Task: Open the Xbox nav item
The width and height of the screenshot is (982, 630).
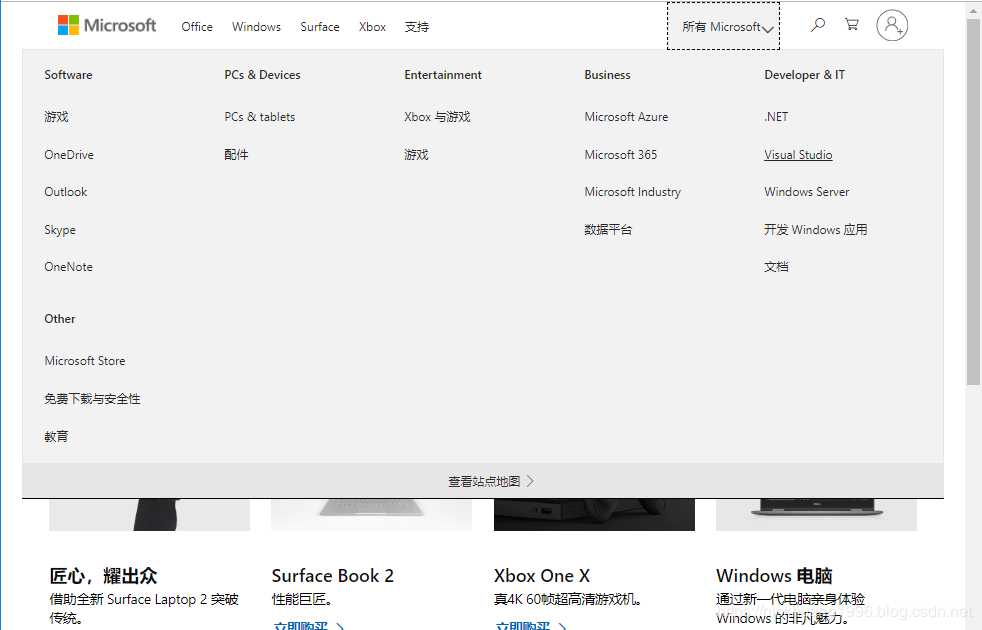Action: pyautogui.click(x=372, y=27)
